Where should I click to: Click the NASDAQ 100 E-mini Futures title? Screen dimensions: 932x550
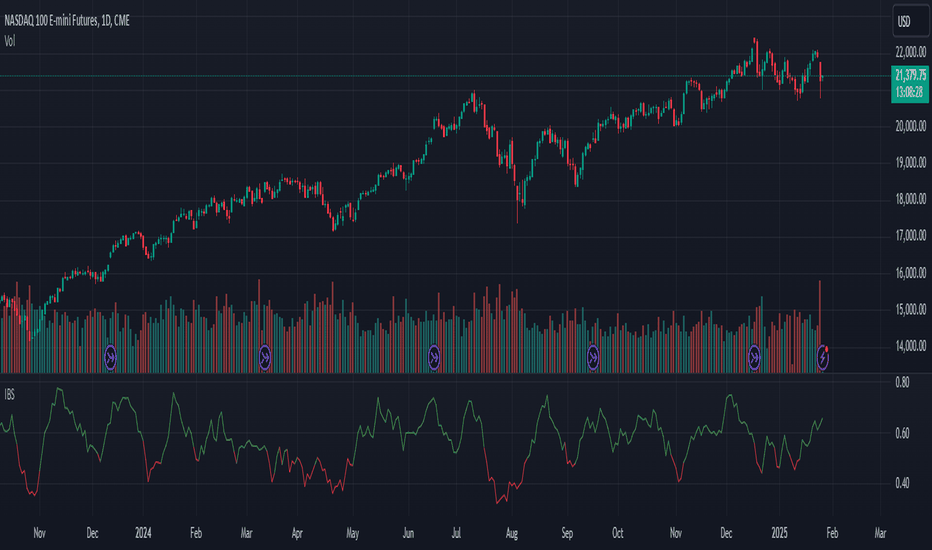[x=67, y=21]
